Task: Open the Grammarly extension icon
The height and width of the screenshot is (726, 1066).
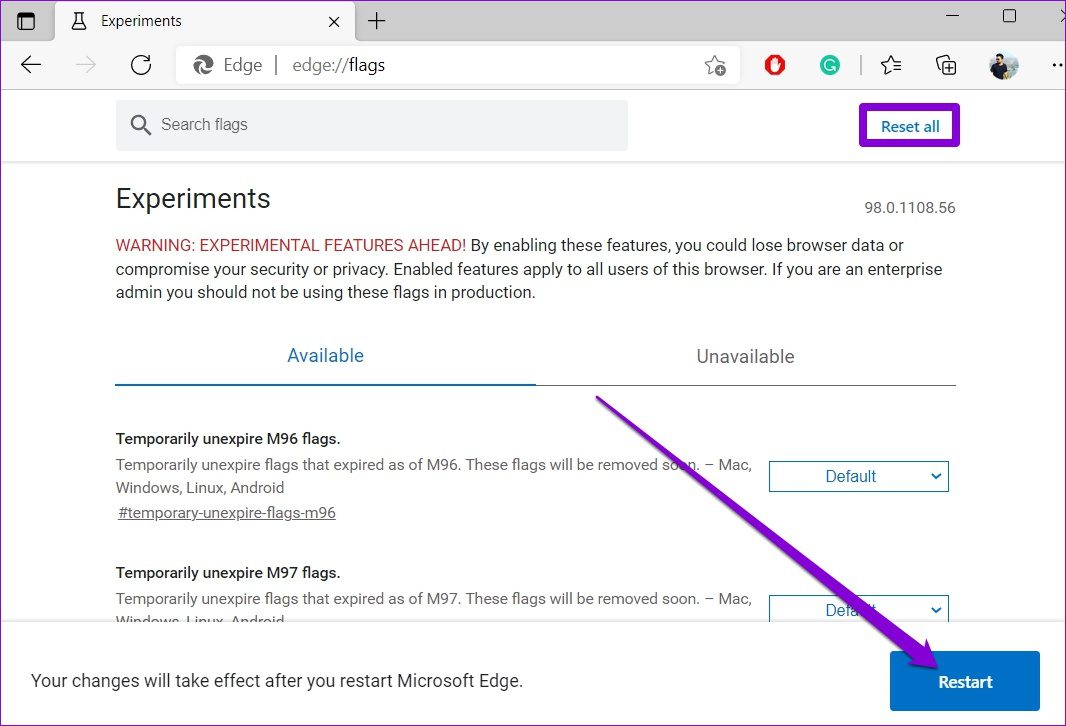Action: 830,66
